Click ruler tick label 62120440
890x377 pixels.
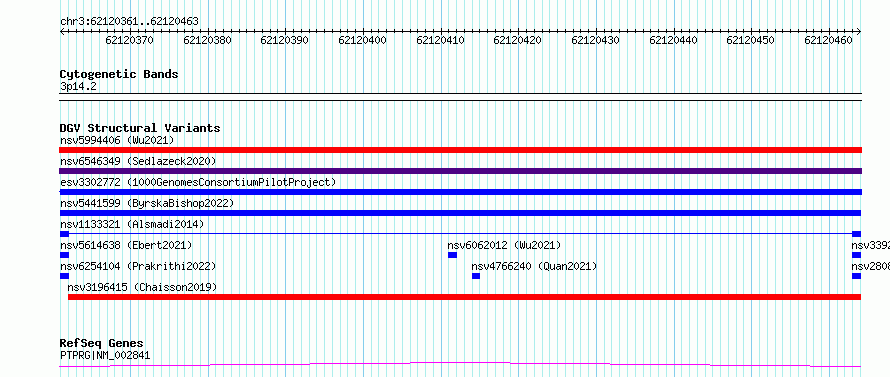coord(673,40)
